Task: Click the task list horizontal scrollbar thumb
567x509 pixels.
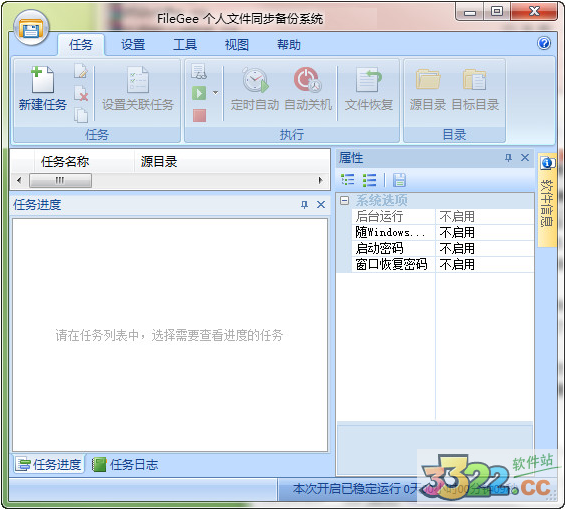Action: coord(60,180)
